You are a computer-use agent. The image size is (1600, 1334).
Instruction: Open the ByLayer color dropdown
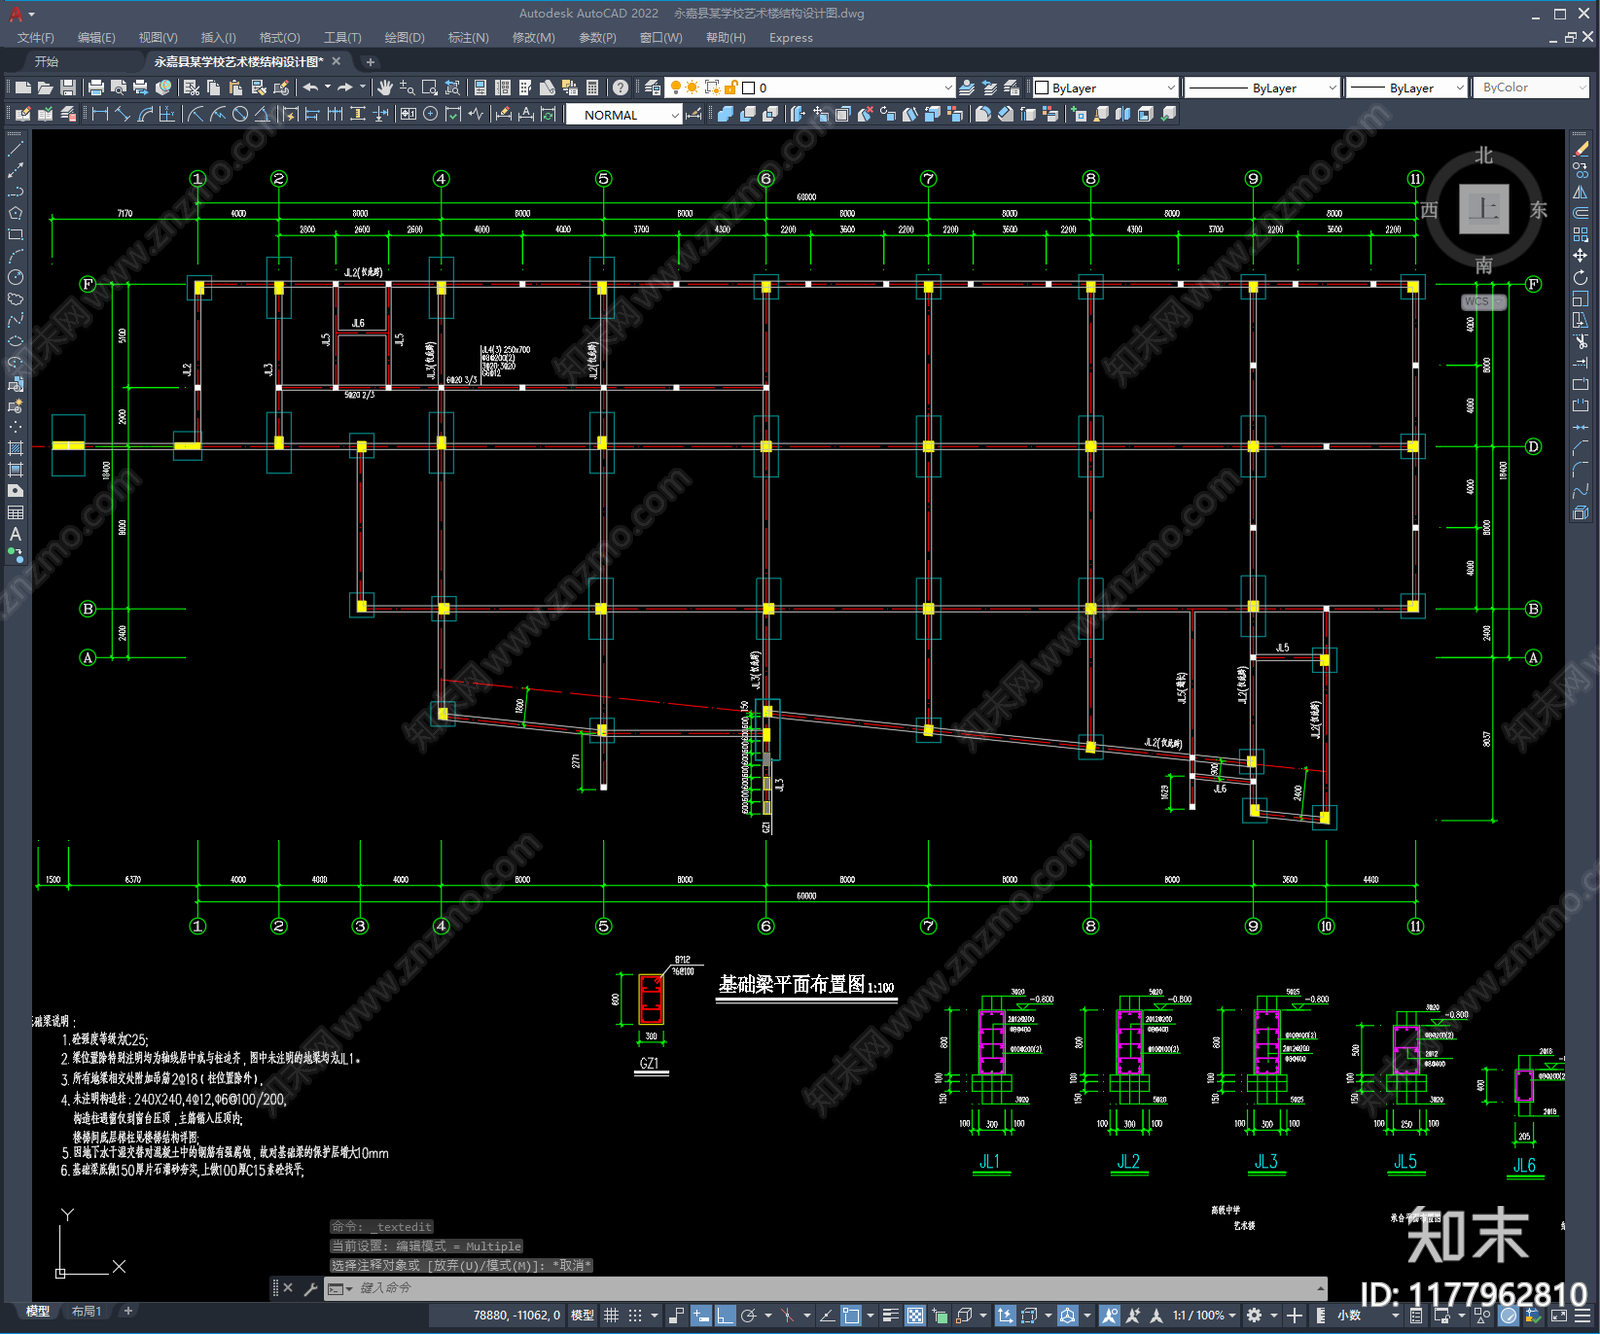(1105, 88)
